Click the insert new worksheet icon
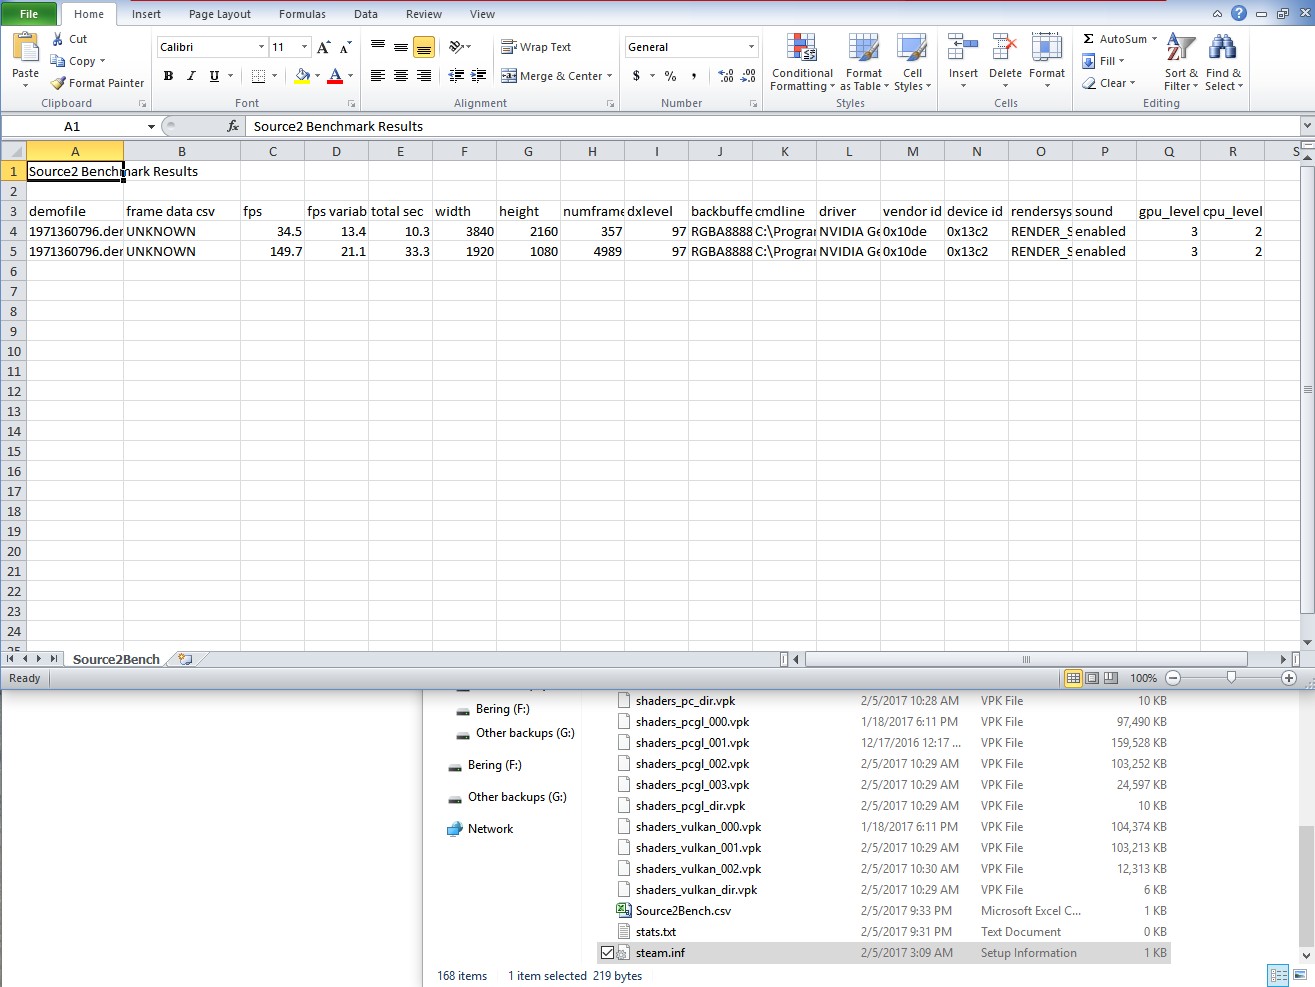This screenshot has width=1315, height=987. point(186,659)
